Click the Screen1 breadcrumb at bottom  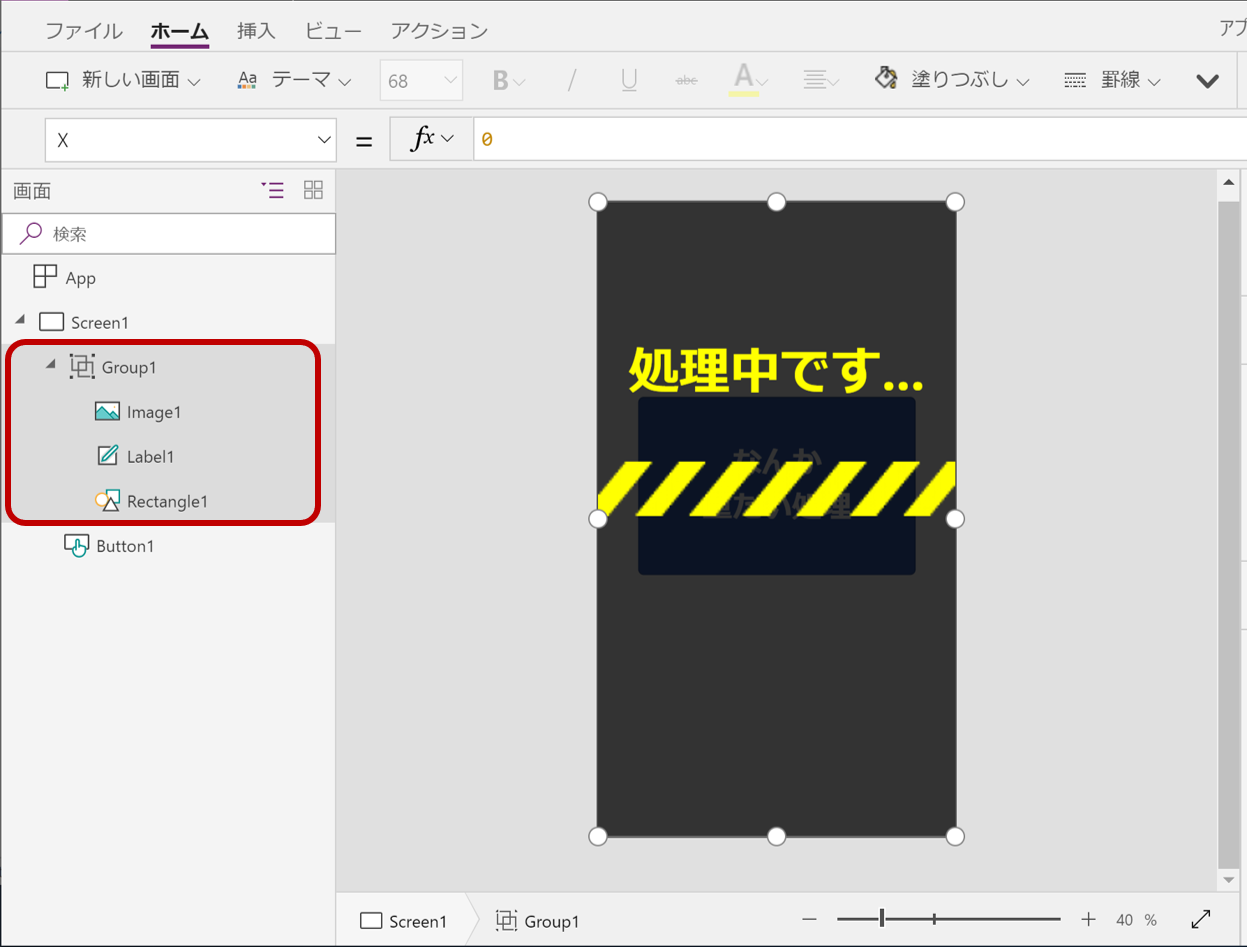(412, 920)
